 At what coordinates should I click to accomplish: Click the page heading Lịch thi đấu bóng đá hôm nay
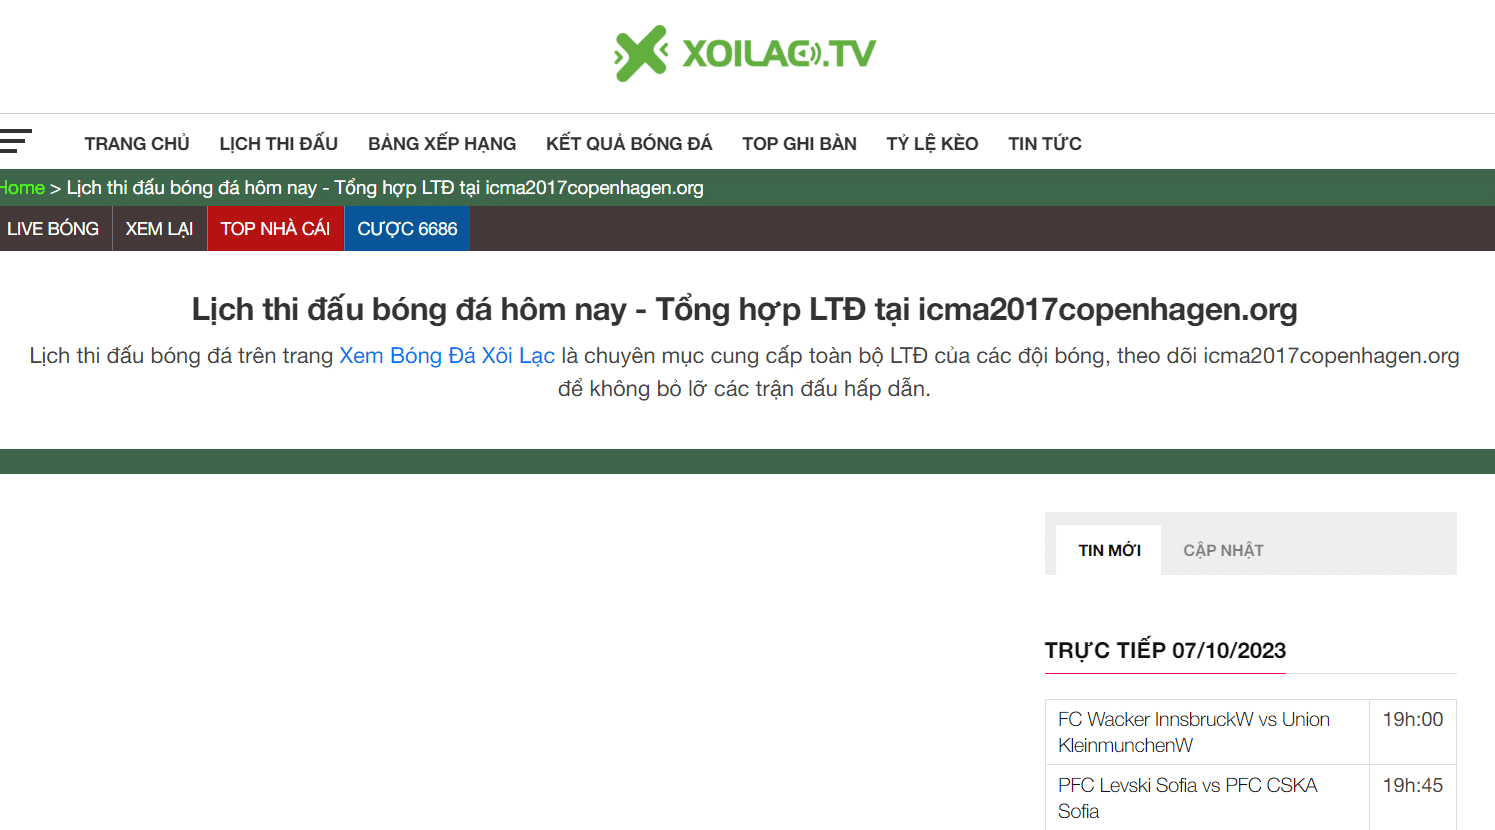pos(745,309)
